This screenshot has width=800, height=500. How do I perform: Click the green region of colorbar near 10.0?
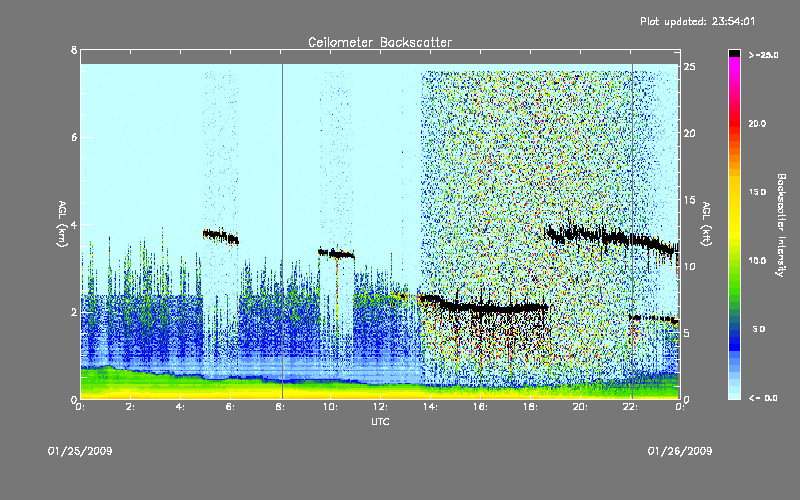pos(734,261)
